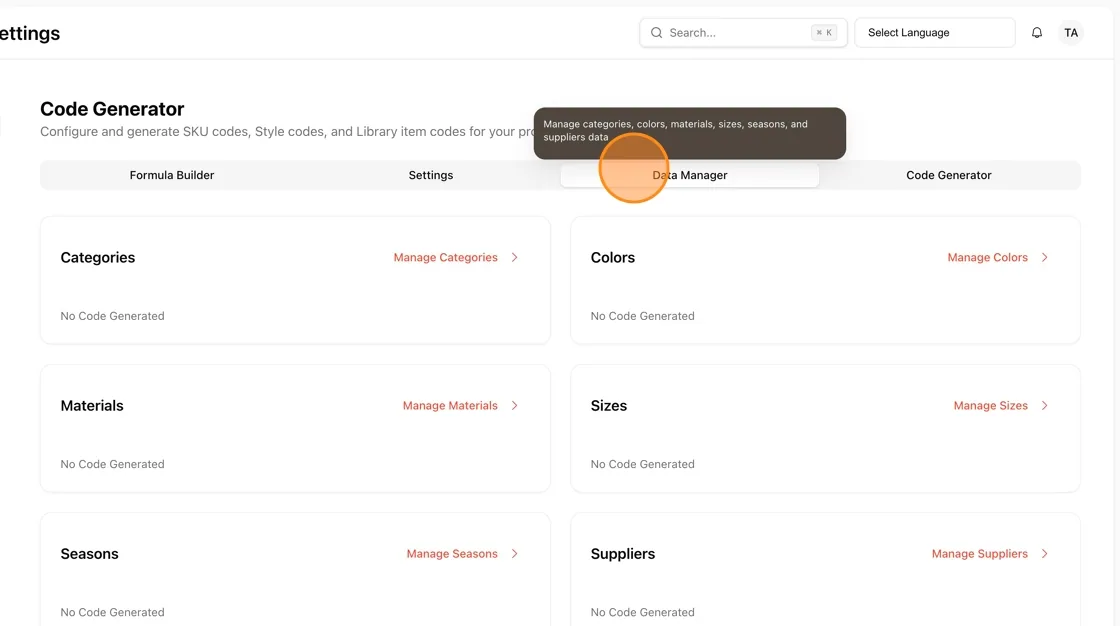Click the Colors card heading
Image resolution: width=1120 pixels, height=626 pixels.
(x=613, y=257)
